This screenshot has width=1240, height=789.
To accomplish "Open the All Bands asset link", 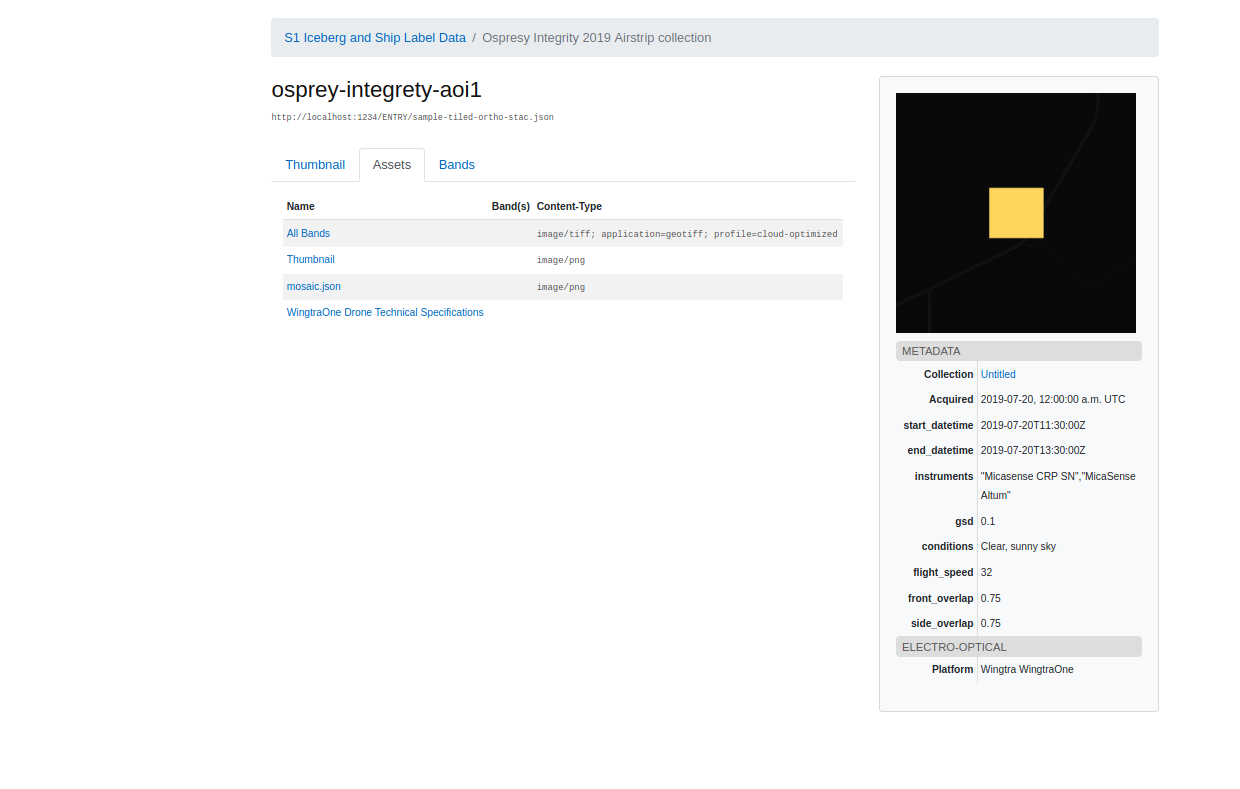I will click(x=308, y=233).
